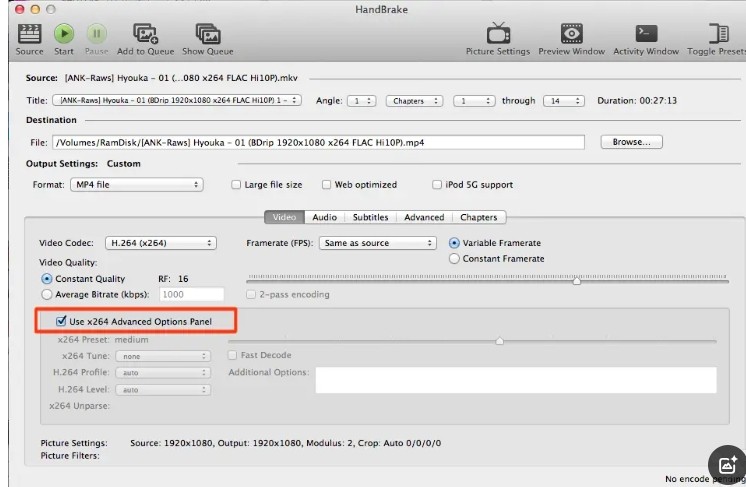Open the Preview Window icon

tap(571, 35)
